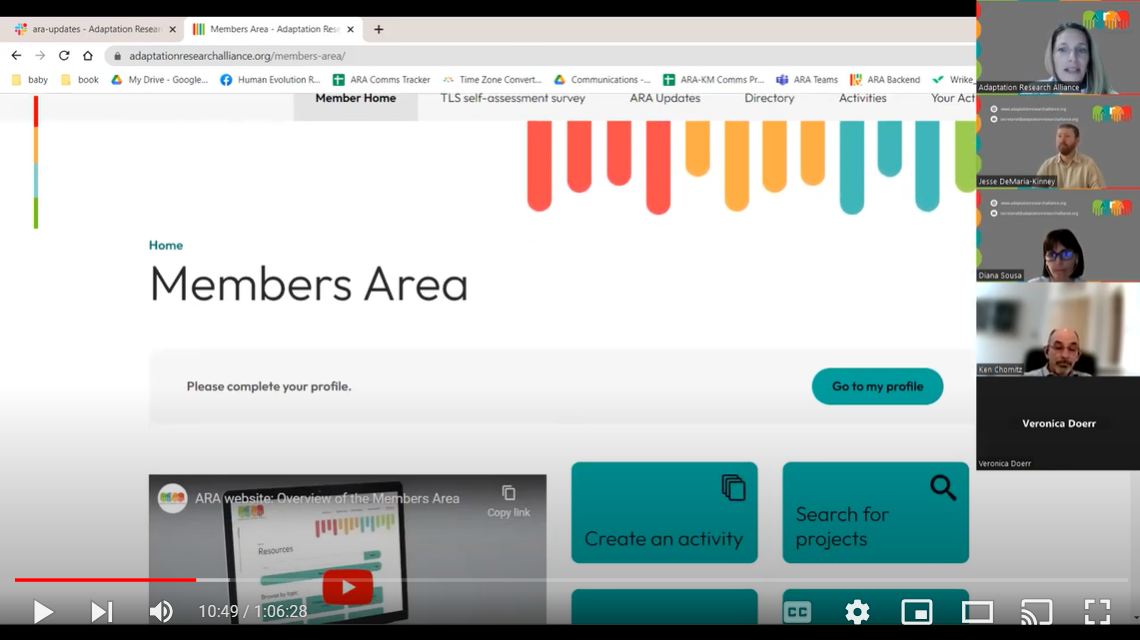Screen dimensions: 1140x640
Task: Open the Search for projects tile
Action: pyautogui.click(x=875, y=512)
